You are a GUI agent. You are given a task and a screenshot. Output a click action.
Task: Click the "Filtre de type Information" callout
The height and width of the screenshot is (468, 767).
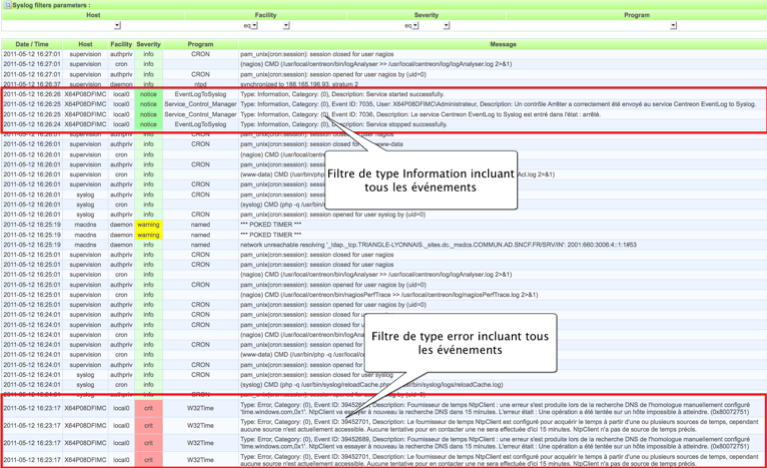(x=422, y=181)
